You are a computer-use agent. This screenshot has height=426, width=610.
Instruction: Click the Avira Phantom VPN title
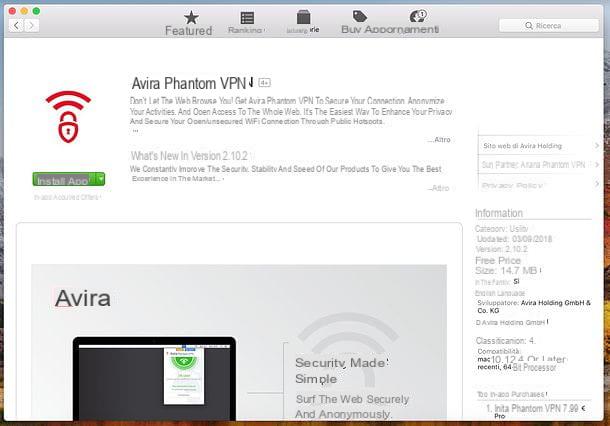189,83
